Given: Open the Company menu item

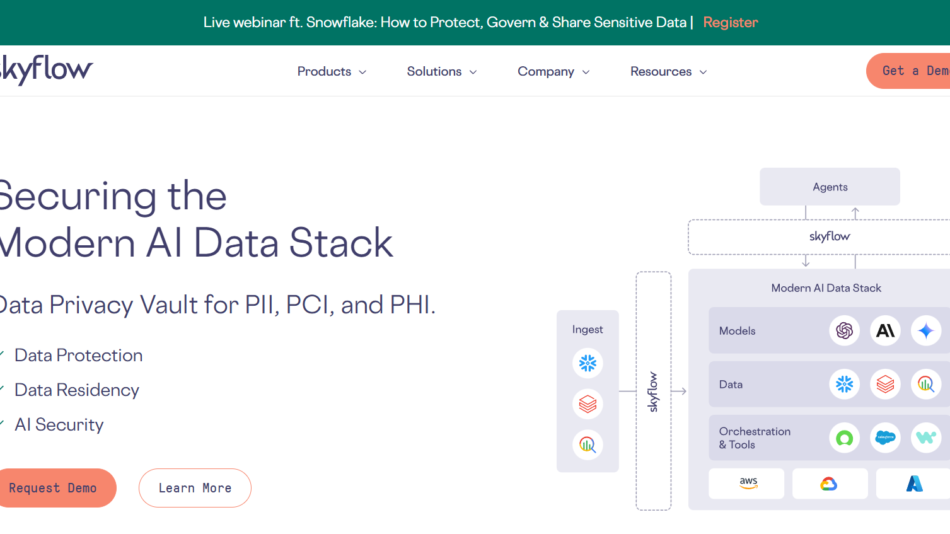Looking at the screenshot, I should 553,72.
